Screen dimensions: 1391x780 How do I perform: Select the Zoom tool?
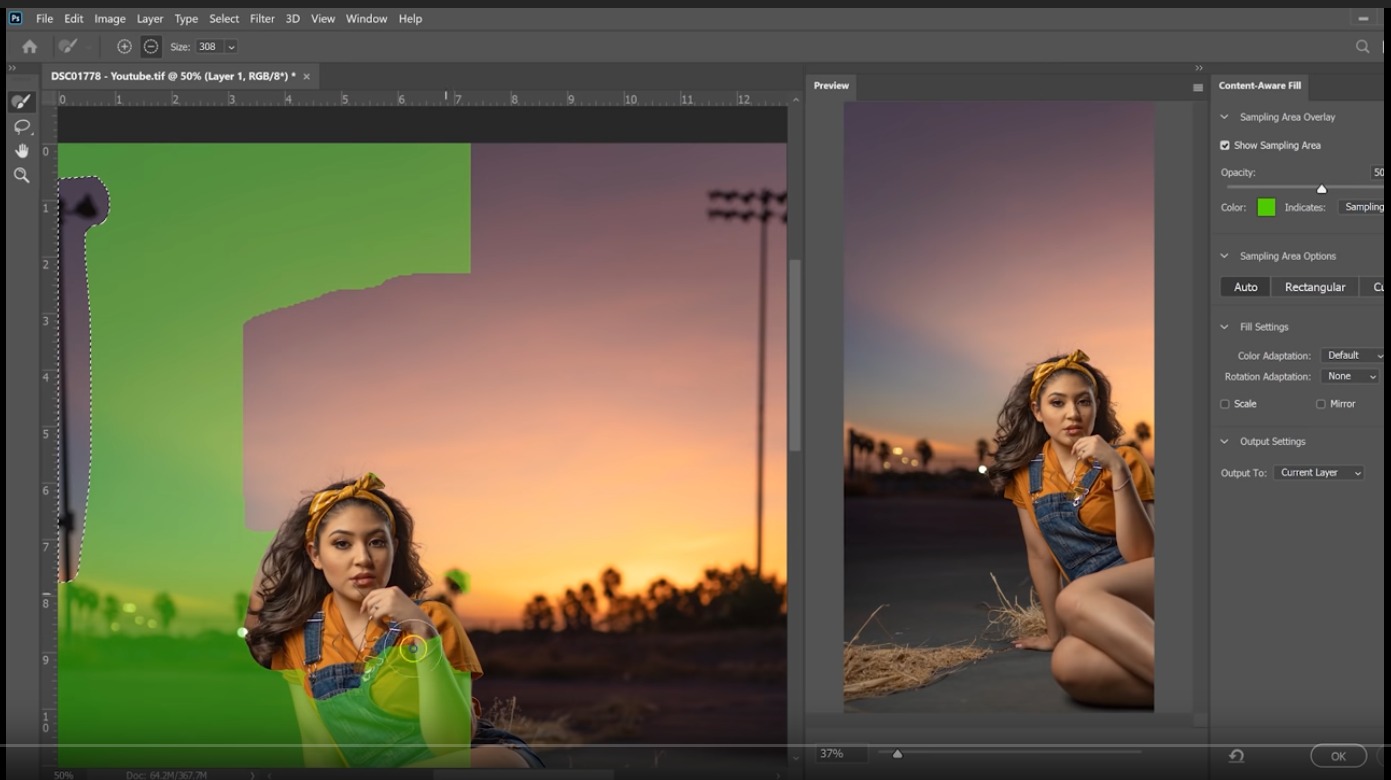coord(21,175)
